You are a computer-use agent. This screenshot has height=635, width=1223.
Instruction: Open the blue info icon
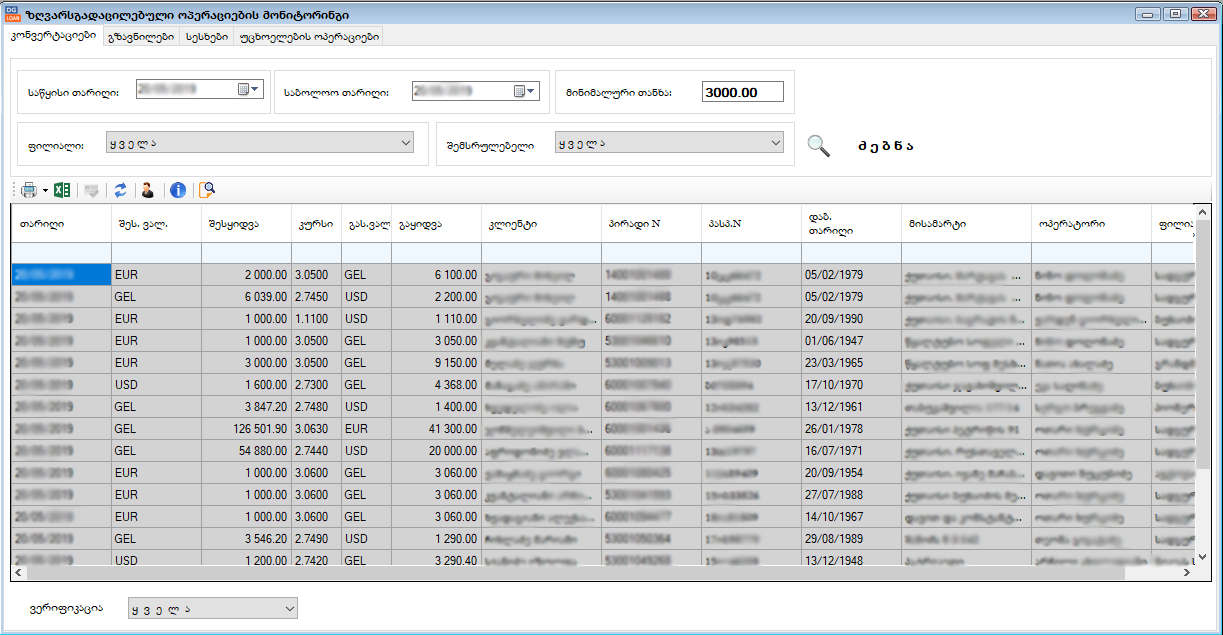(x=178, y=190)
